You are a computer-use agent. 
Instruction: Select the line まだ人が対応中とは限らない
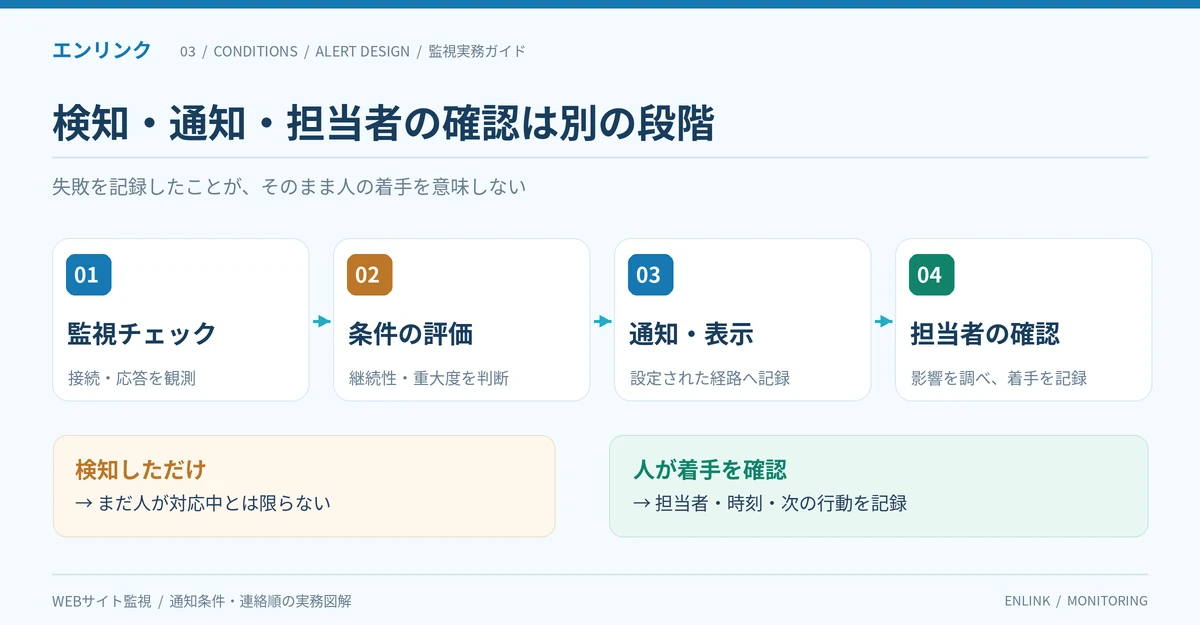[214, 503]
